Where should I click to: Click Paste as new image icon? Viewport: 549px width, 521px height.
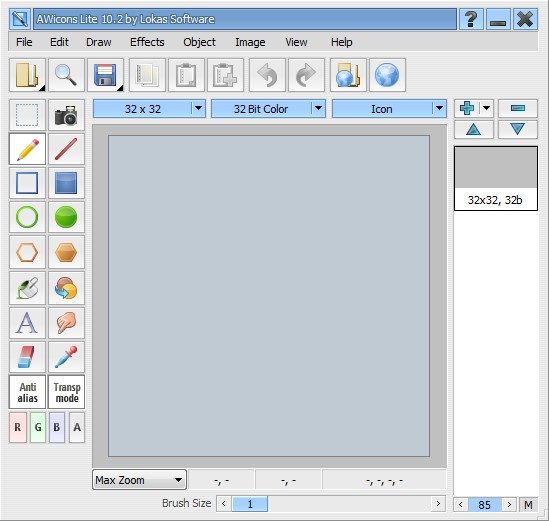(x=225, y=75)
